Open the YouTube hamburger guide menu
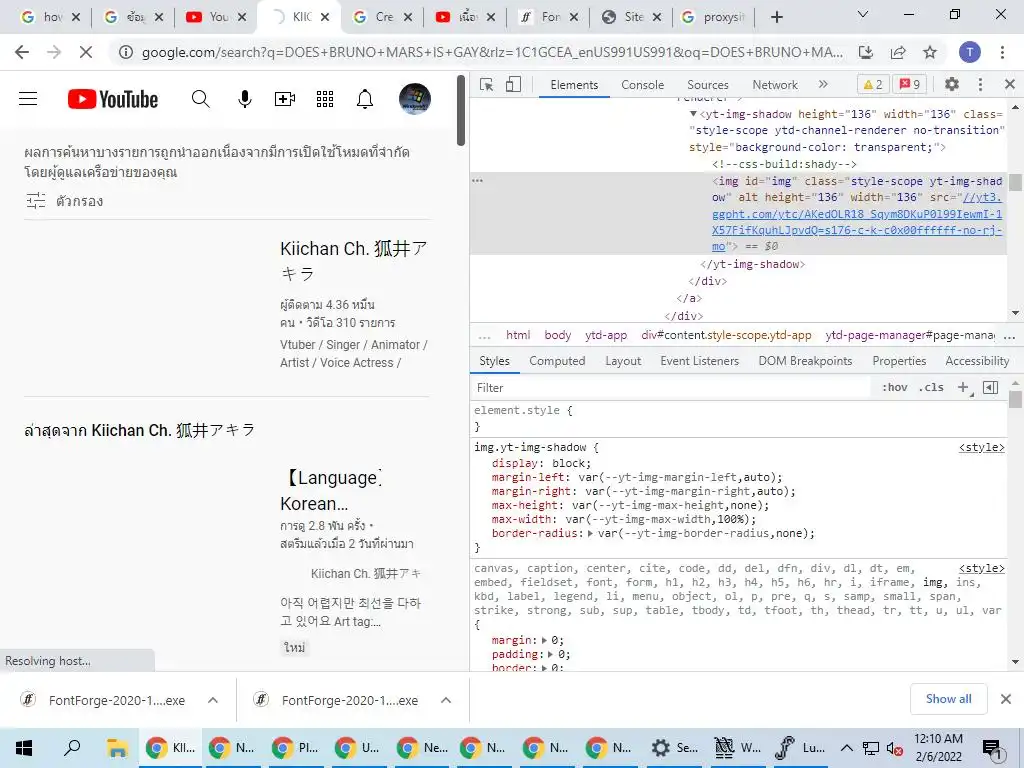 (28, 99)
